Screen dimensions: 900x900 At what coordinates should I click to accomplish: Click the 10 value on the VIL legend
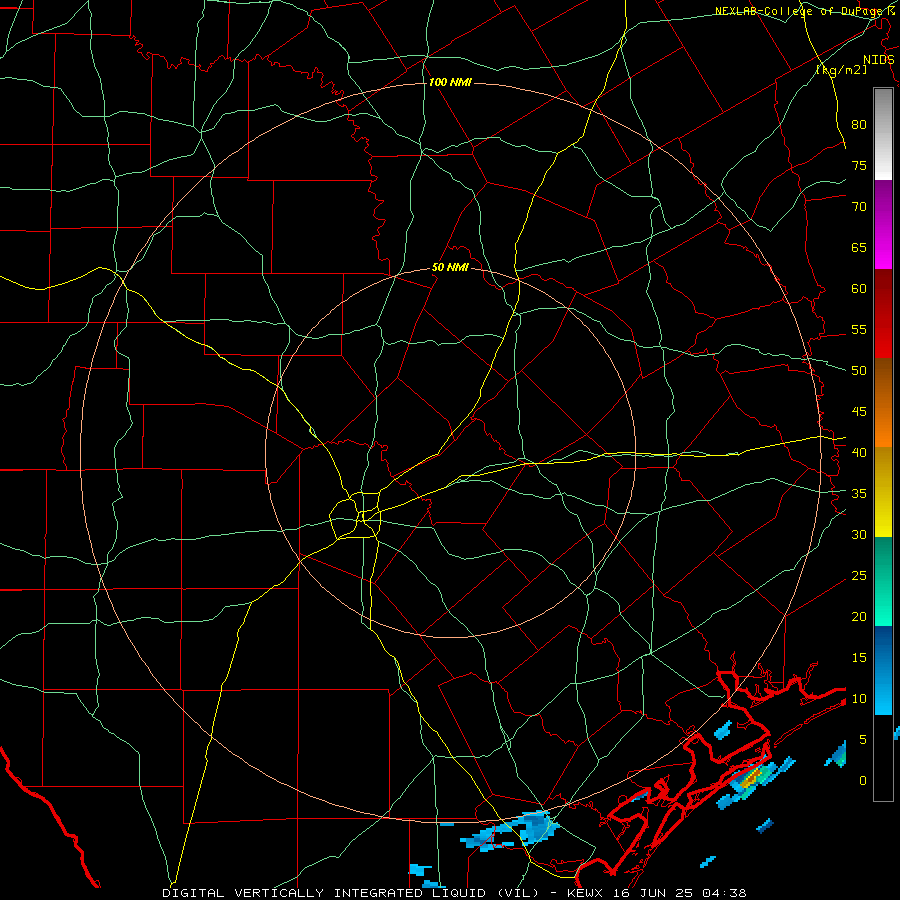click(x=859, y=699)
